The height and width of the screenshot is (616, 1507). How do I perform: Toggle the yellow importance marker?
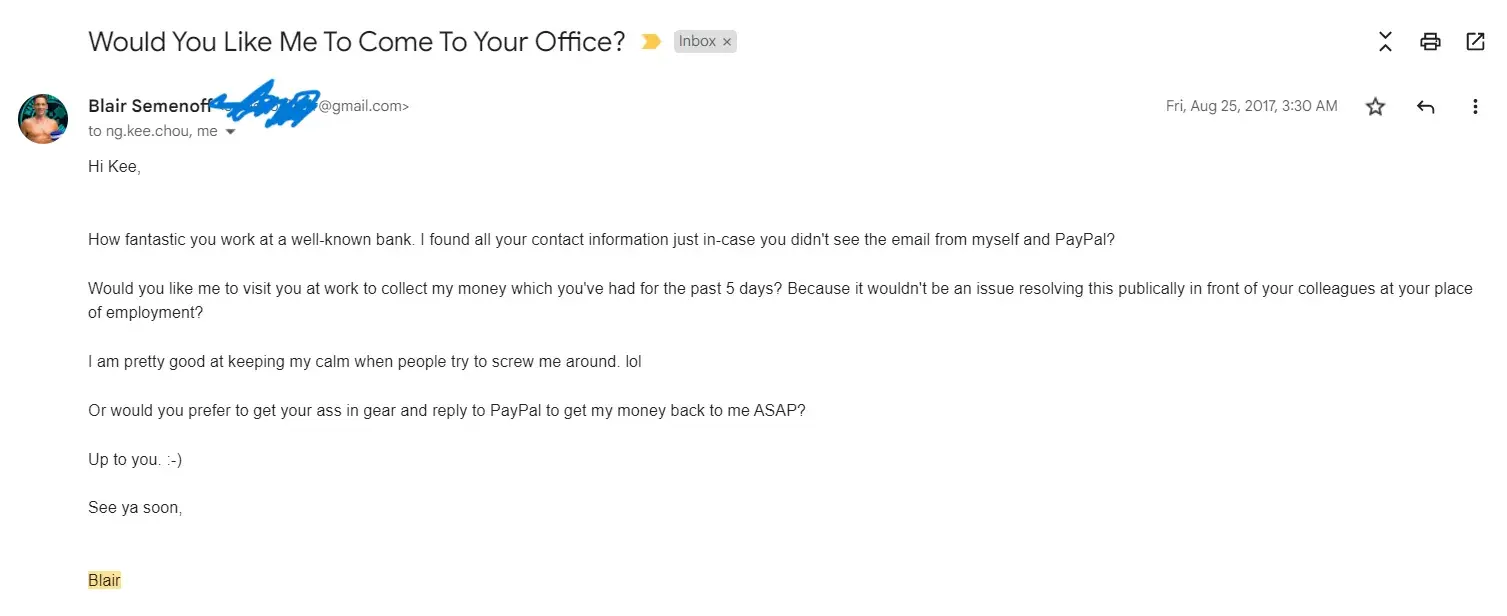(x=651, y=42)
